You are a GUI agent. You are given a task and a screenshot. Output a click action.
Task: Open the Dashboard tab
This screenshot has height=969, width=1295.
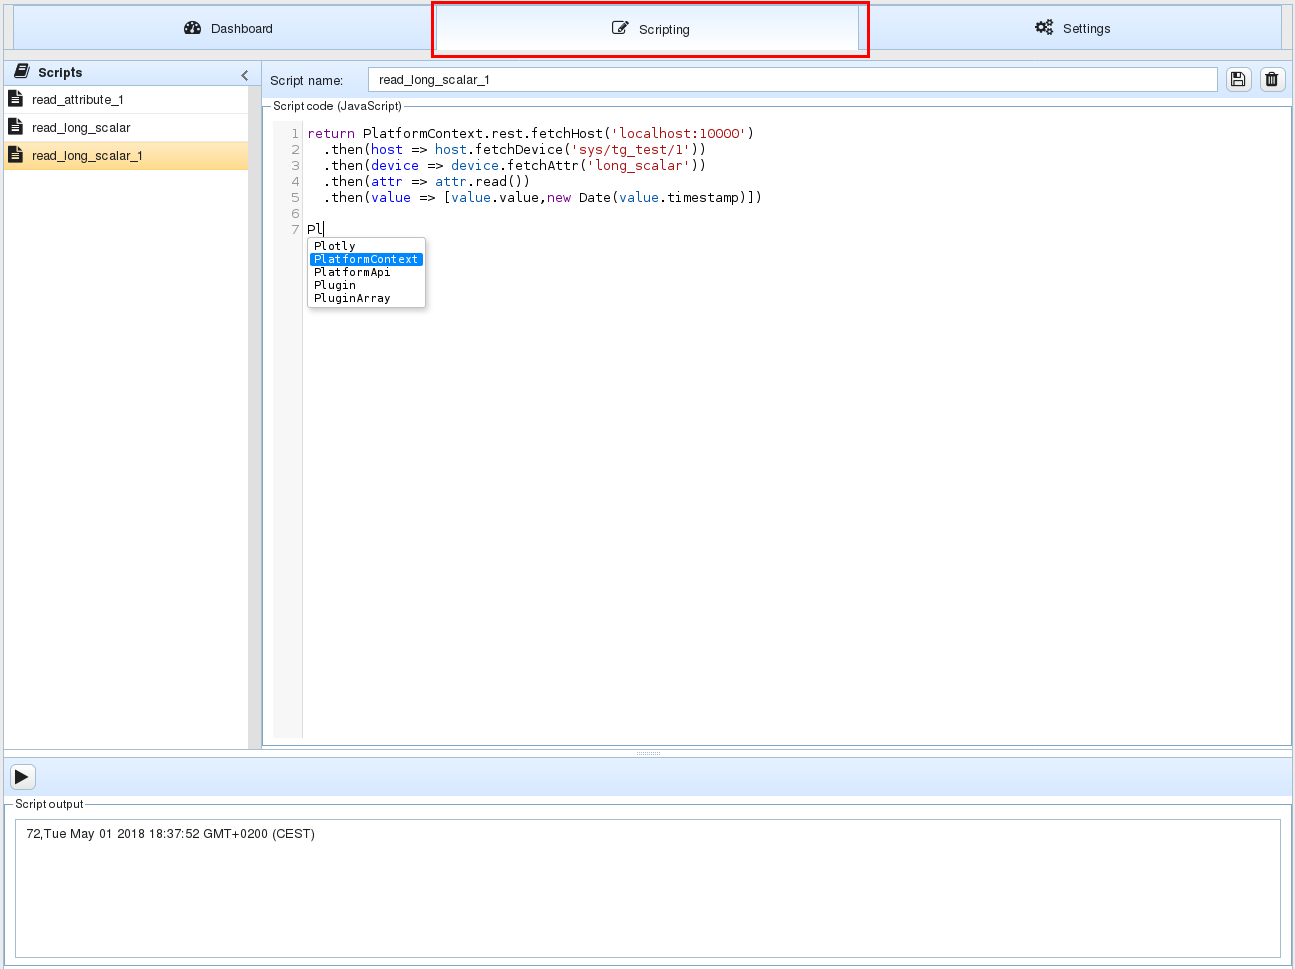(x=227, y=28)
